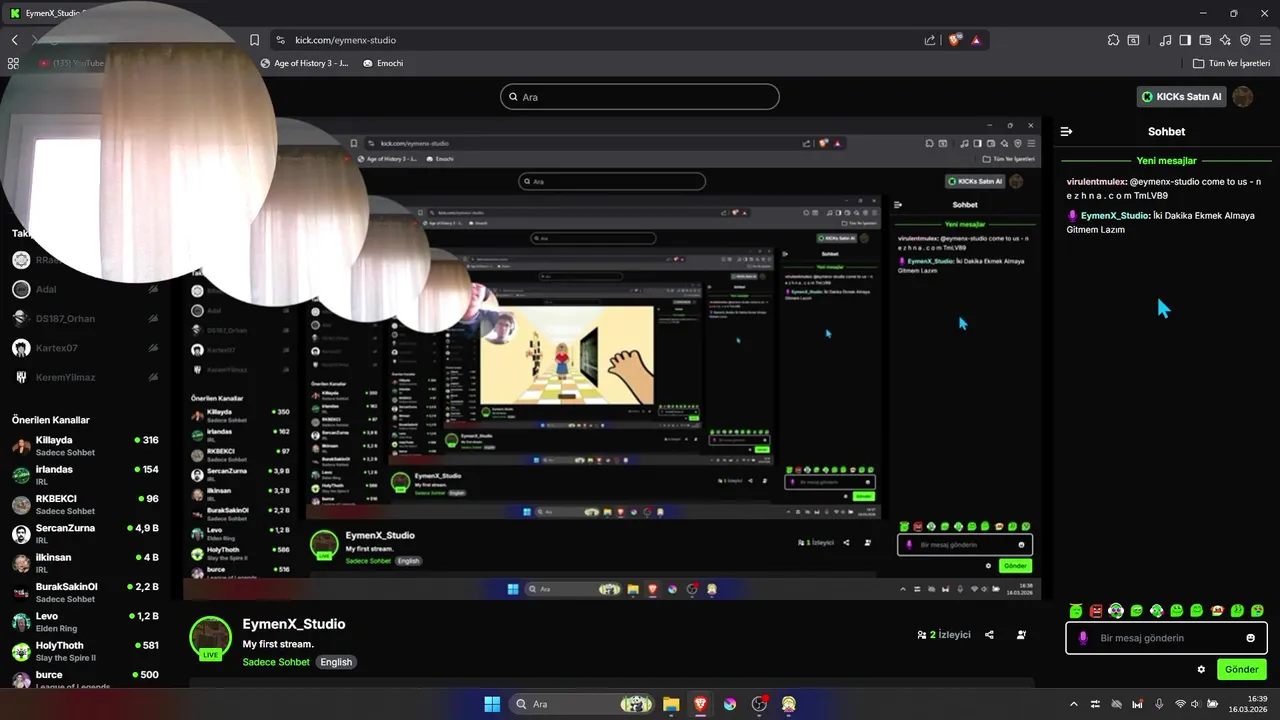The height and width of the screenshot is (720, 1280).
Task: Toggle the browser sidebar panel icon
Action: [1185, 40]
